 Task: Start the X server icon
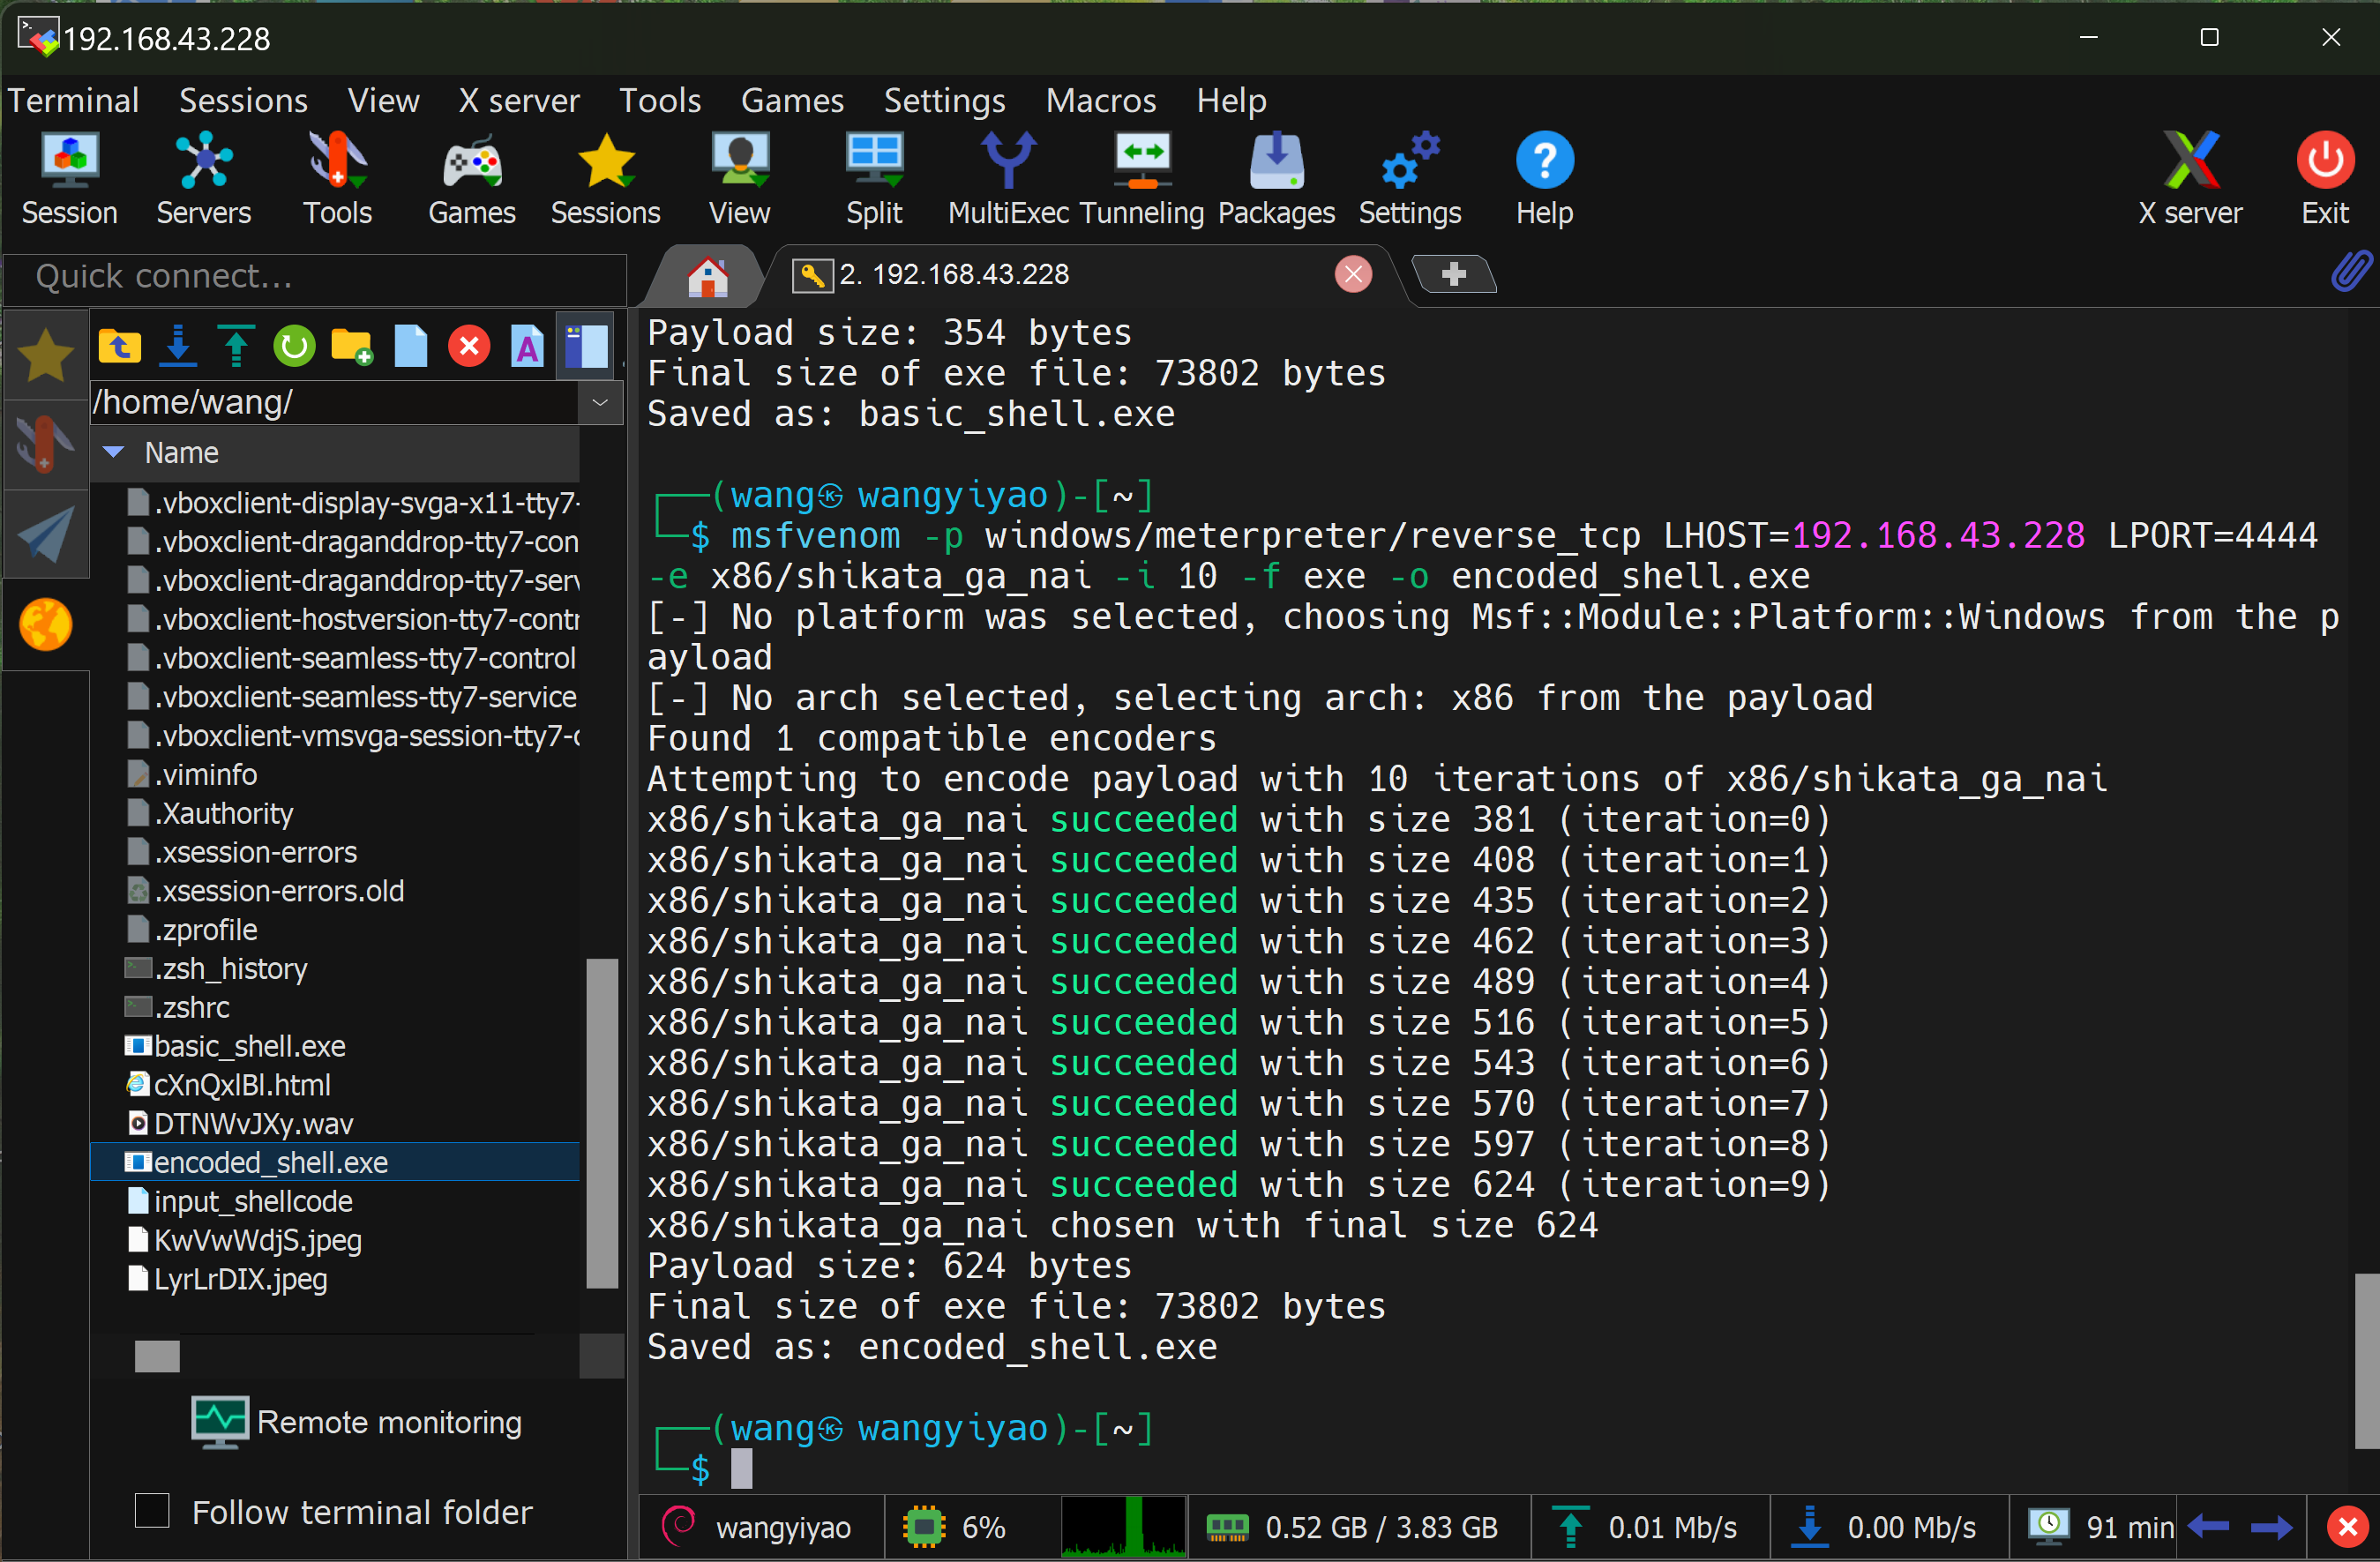pos(2189,178)
